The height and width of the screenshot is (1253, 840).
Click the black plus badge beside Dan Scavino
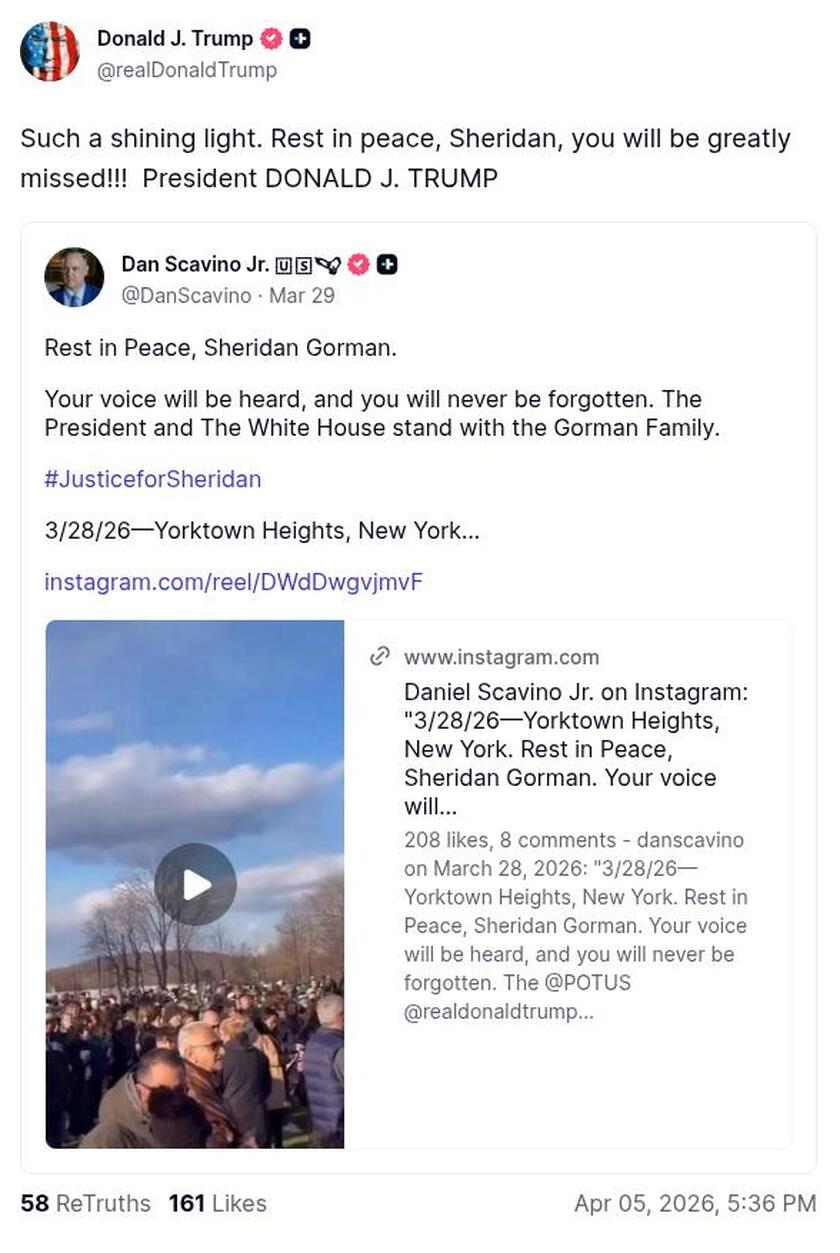[x=387, y=264]
